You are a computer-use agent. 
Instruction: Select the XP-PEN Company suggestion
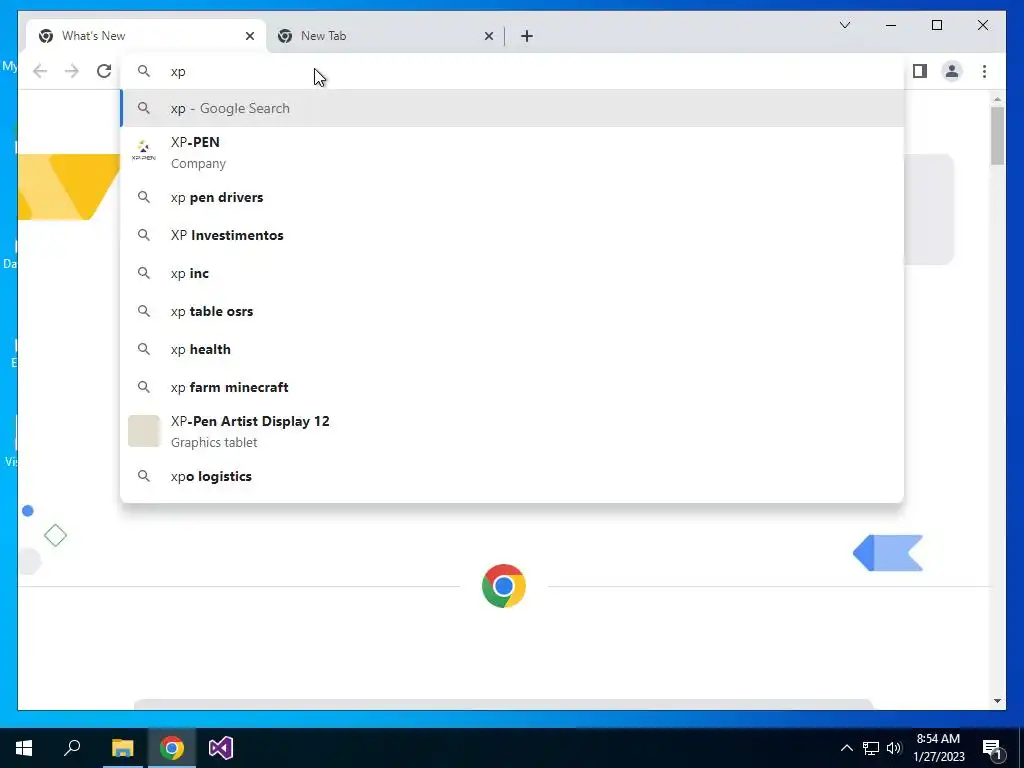512,152
